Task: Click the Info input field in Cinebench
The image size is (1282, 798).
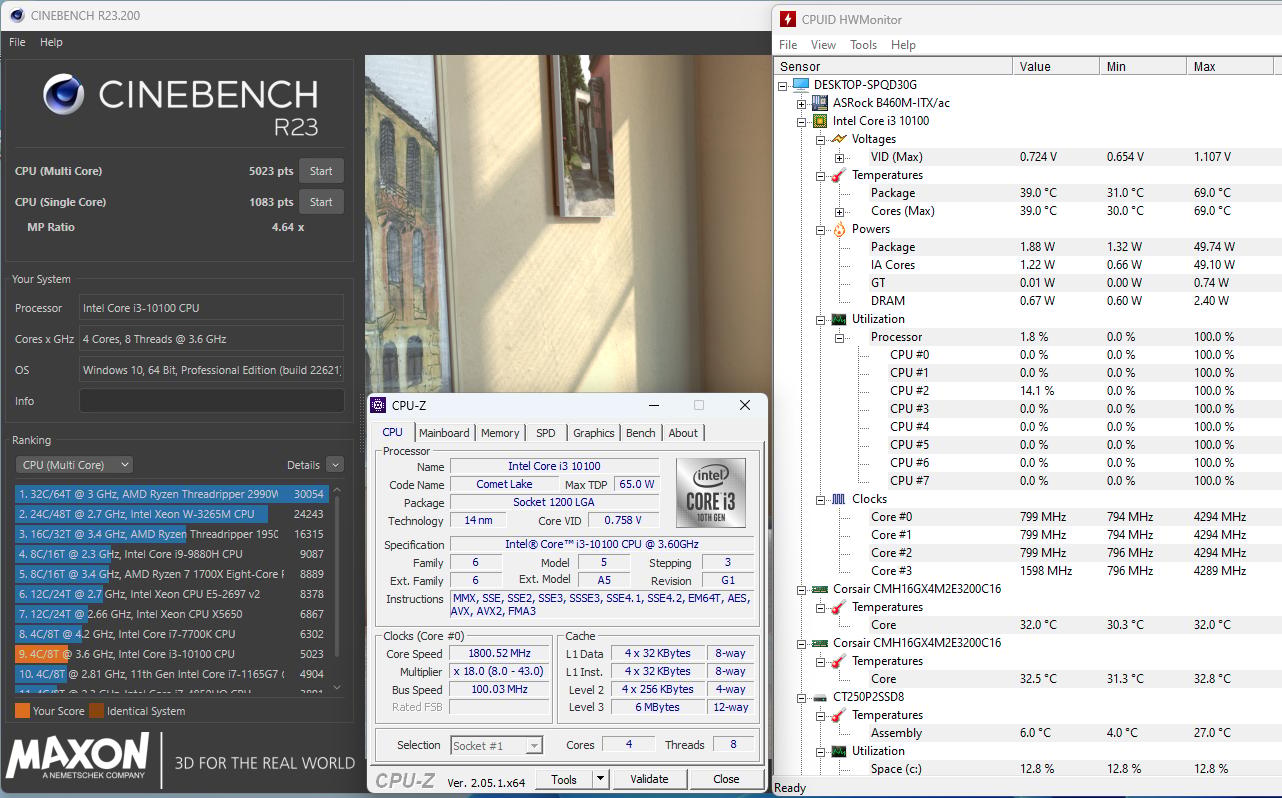Action: coord(211,401)
